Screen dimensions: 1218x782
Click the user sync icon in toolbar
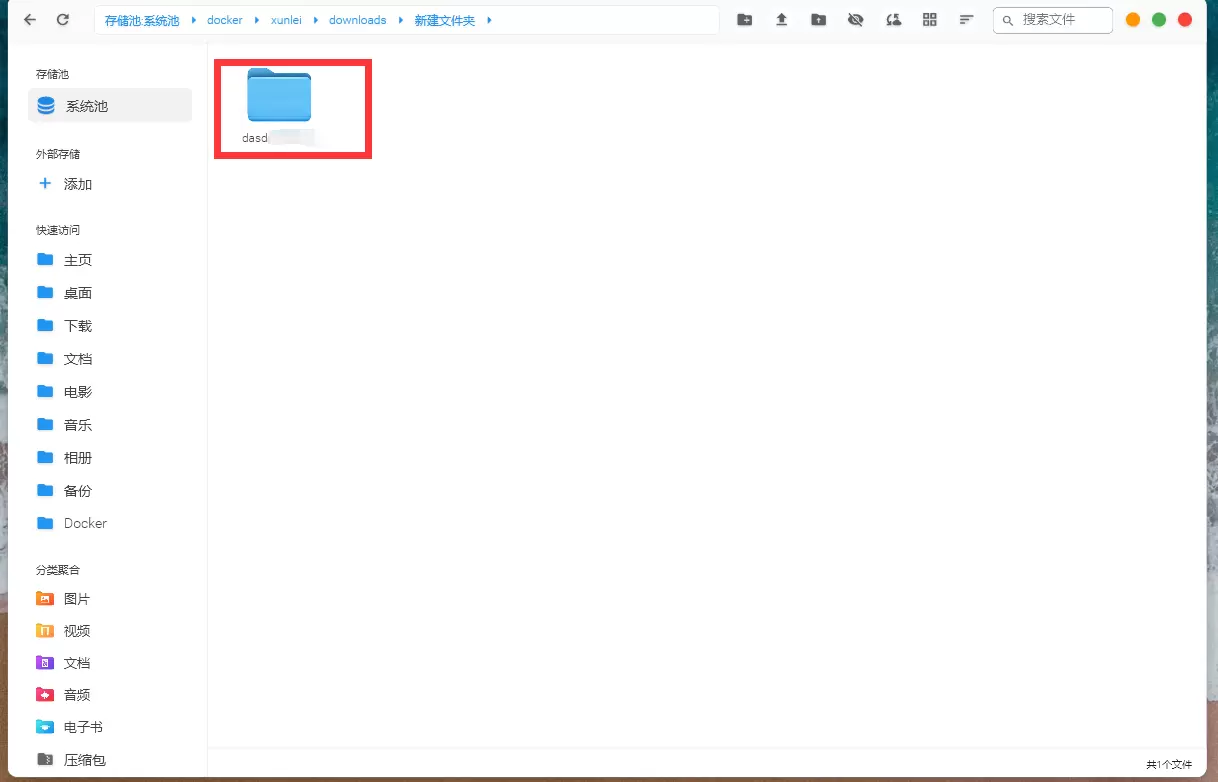tap(893, 20)
